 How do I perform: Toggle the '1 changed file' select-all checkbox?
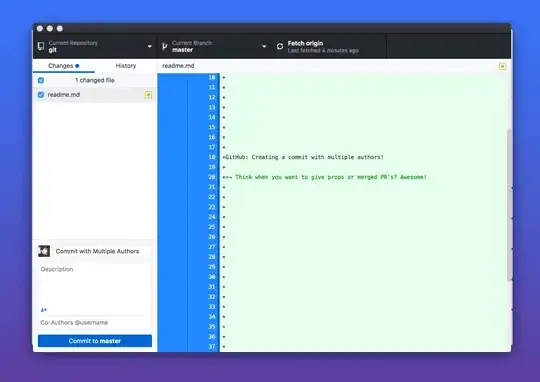pyautogui.click(x=41, y=80)
